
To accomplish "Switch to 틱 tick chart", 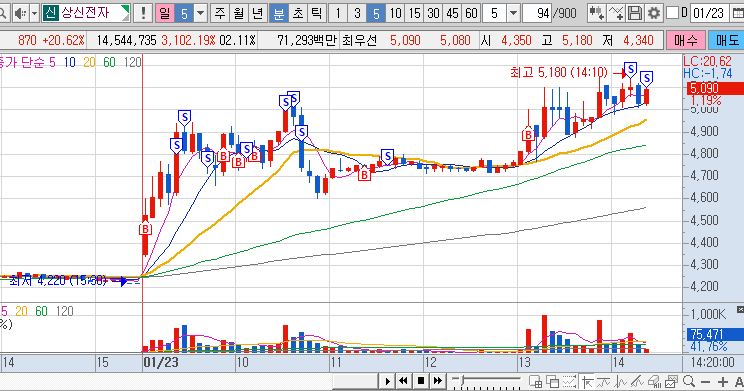I will point(316,13).
